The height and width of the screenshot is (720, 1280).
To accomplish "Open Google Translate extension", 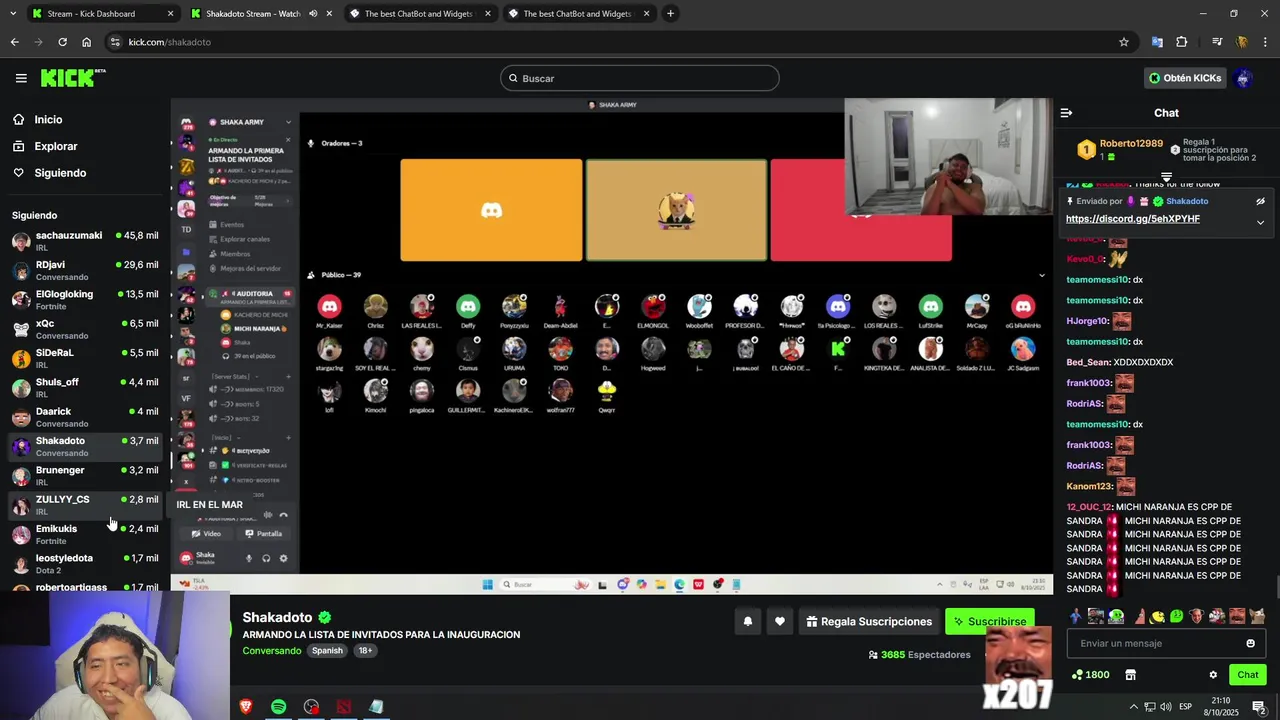I will pos(1157,42).
